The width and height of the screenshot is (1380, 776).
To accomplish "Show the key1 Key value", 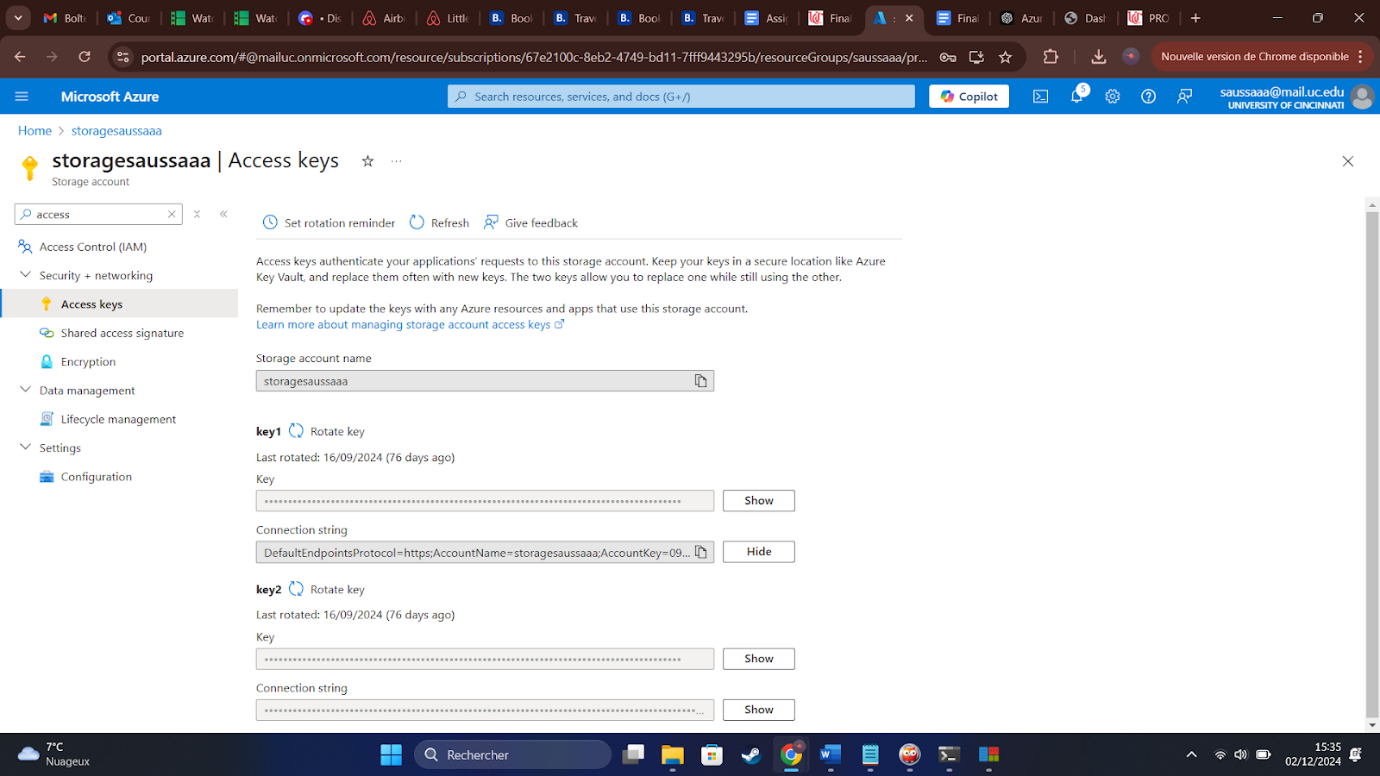I will (x=759, y=500).
